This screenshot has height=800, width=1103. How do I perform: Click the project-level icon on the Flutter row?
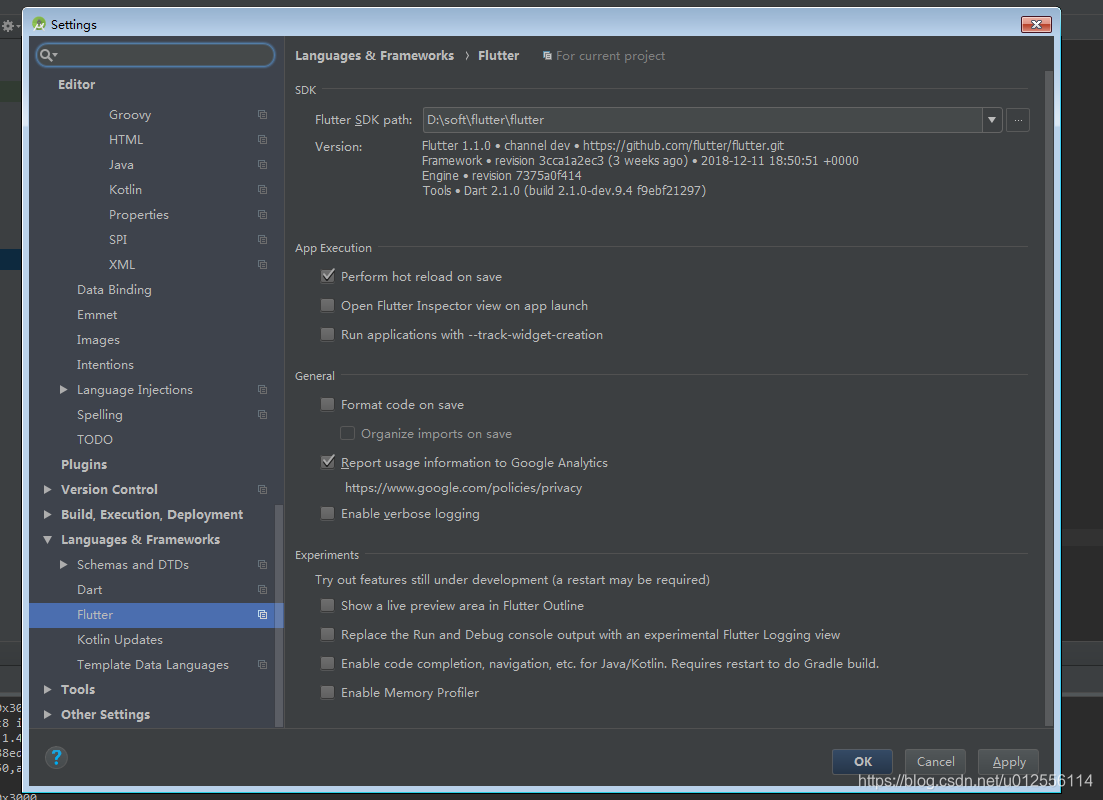pos(262,614)
